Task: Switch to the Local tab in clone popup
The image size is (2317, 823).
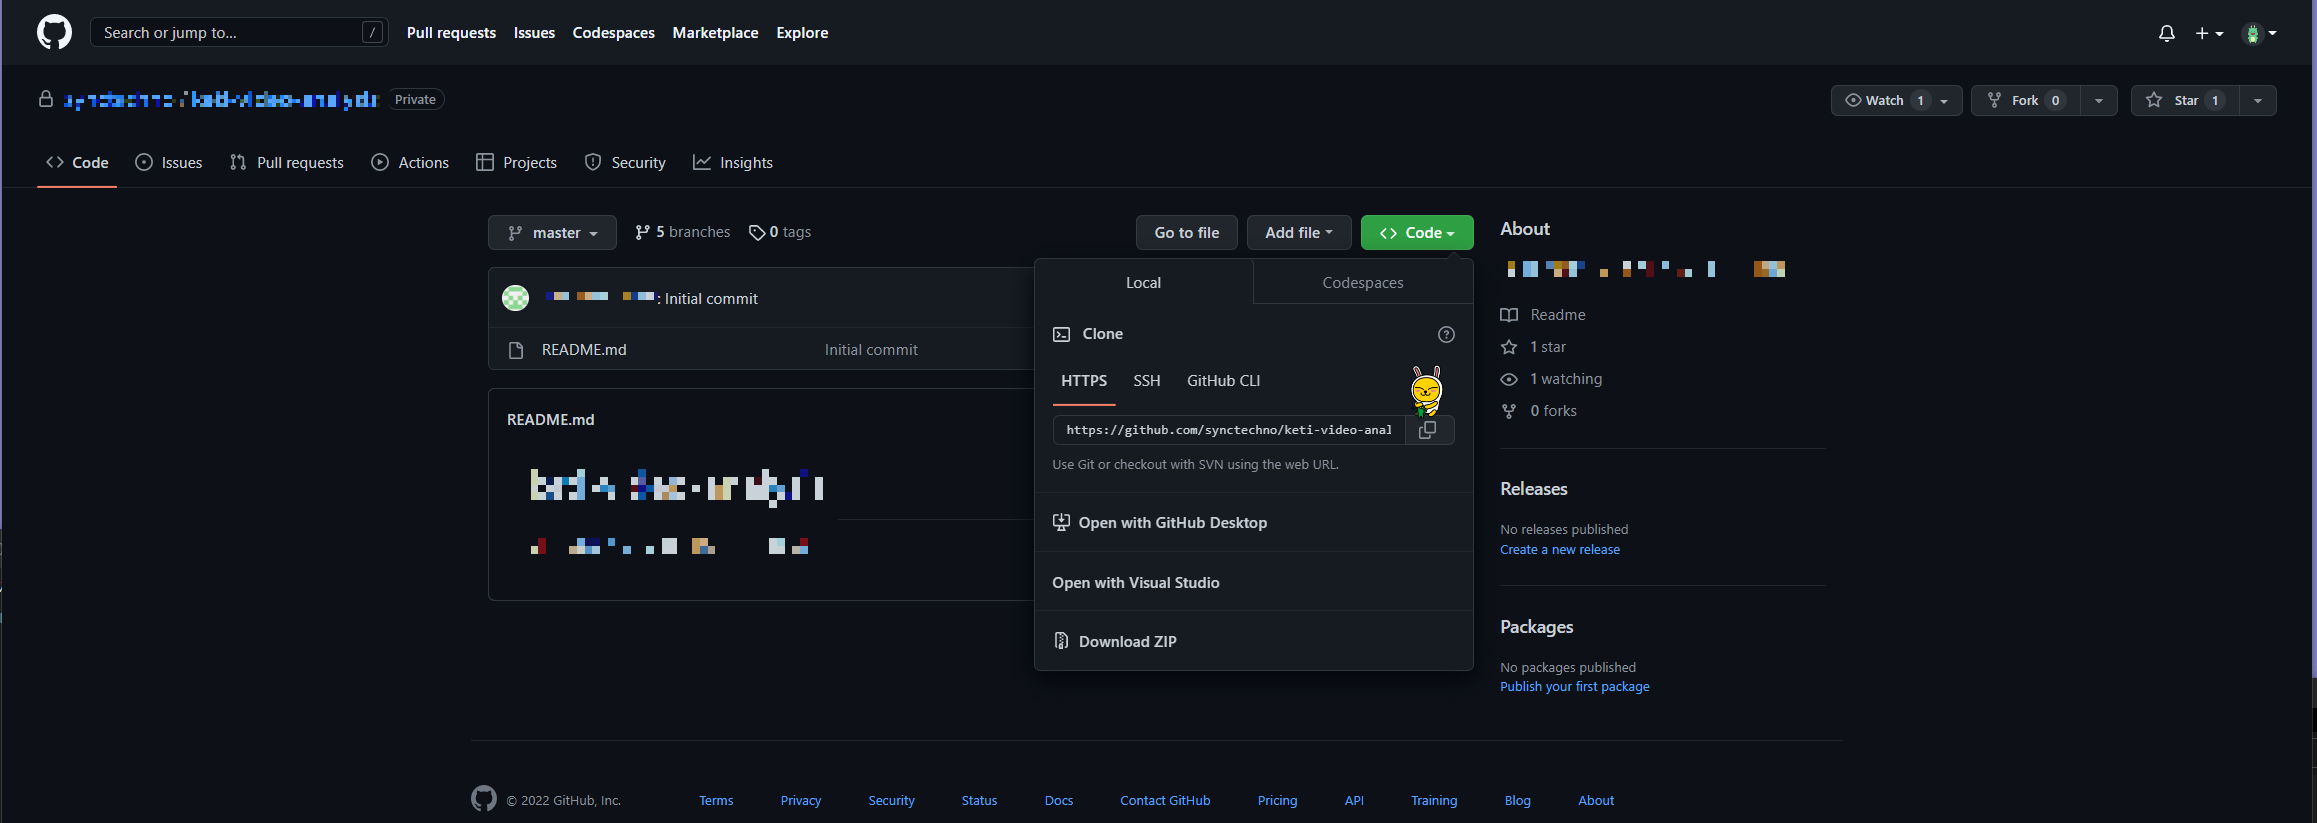Action: (x=1143, y=282)
